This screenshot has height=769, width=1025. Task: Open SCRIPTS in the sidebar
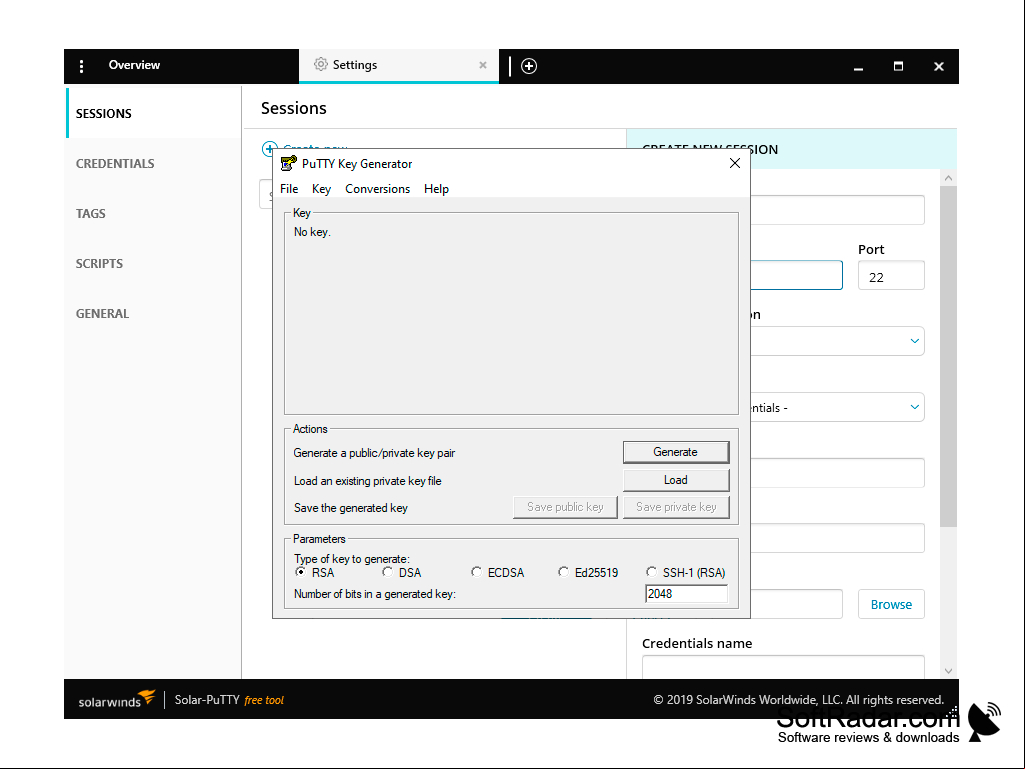154,264
